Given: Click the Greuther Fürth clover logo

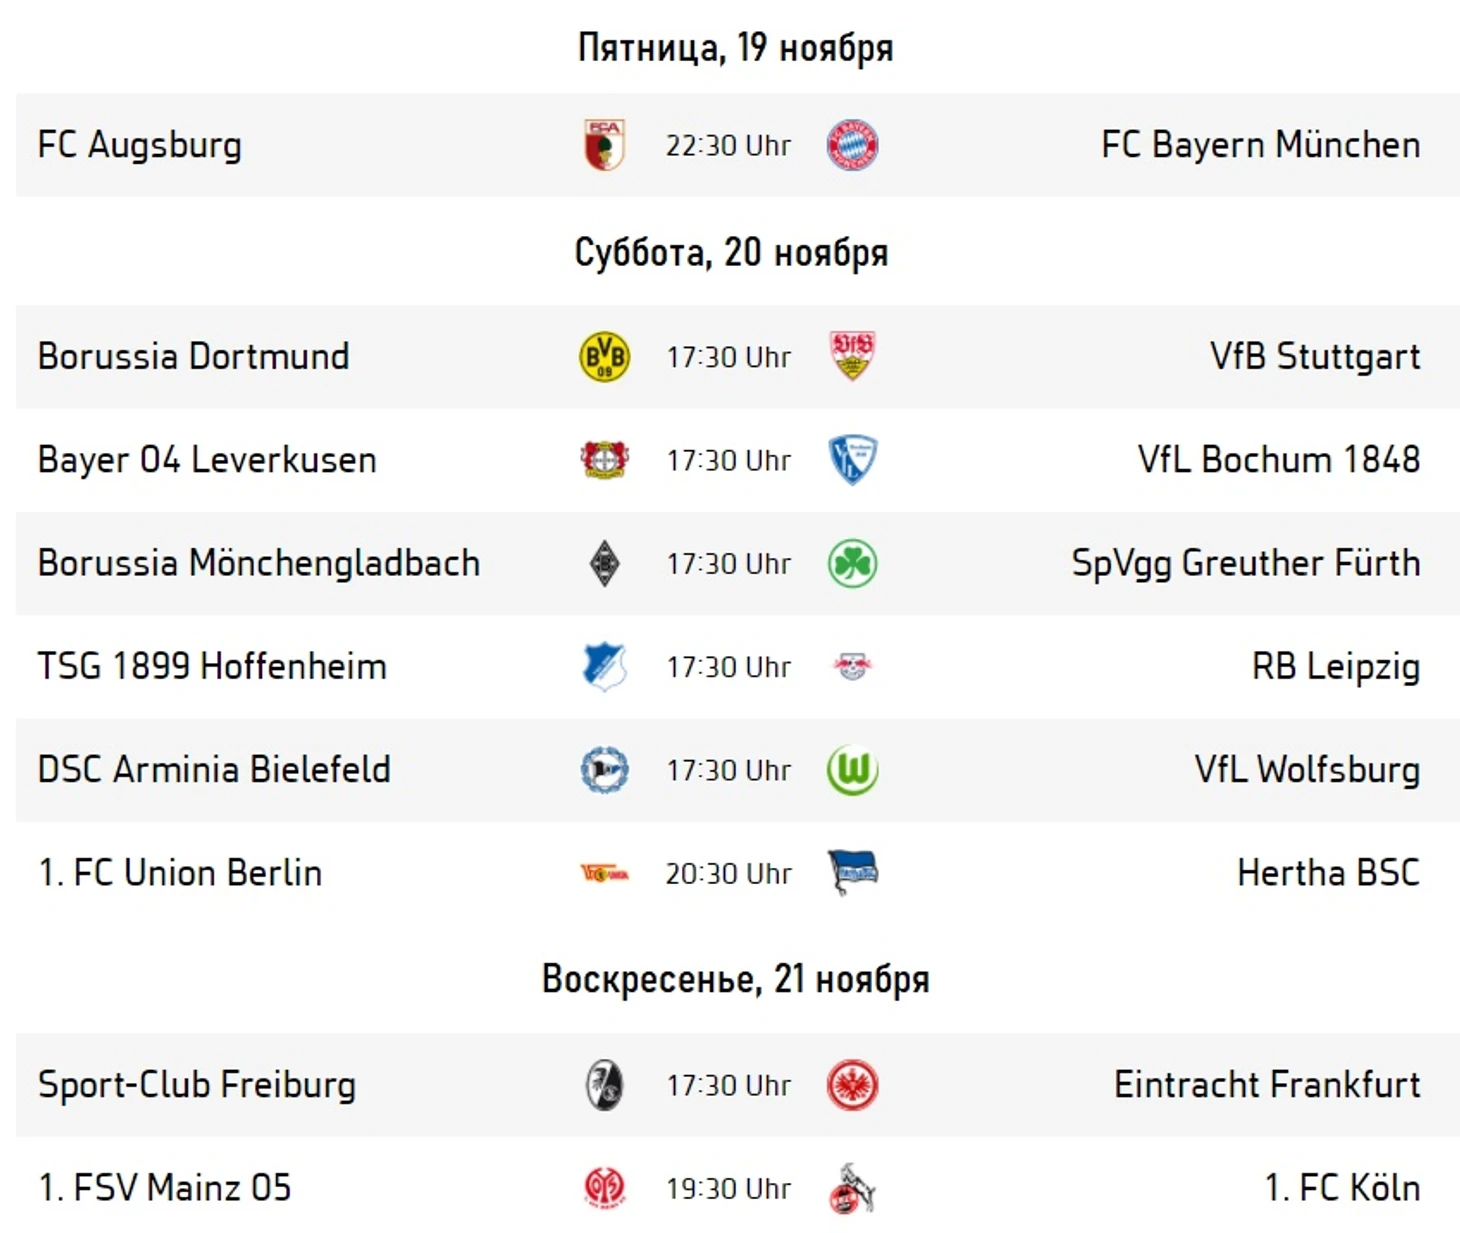Looking at the screenshot, I should click(x=852, y=564).
